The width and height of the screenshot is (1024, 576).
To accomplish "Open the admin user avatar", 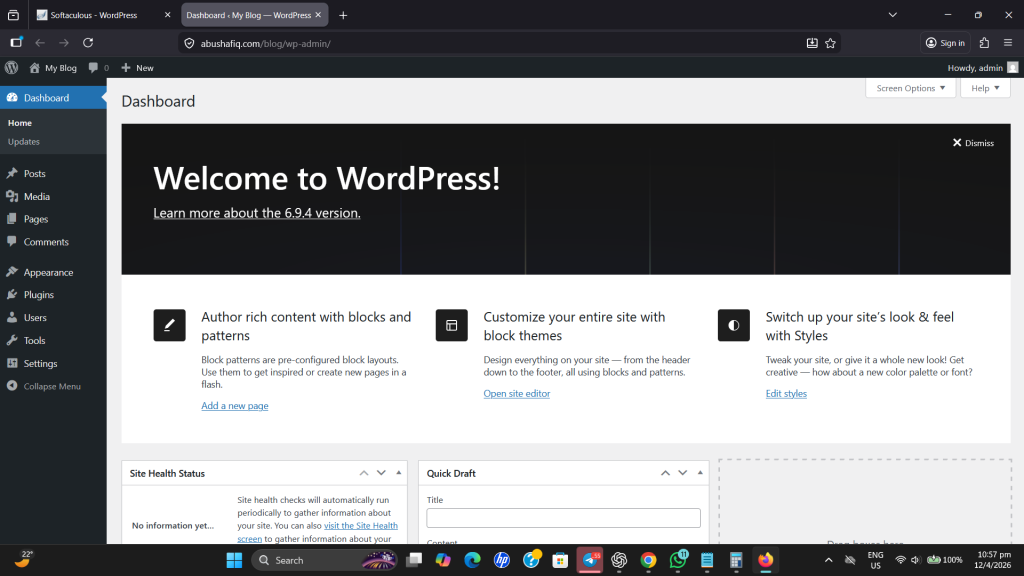I will point(1012,67).
